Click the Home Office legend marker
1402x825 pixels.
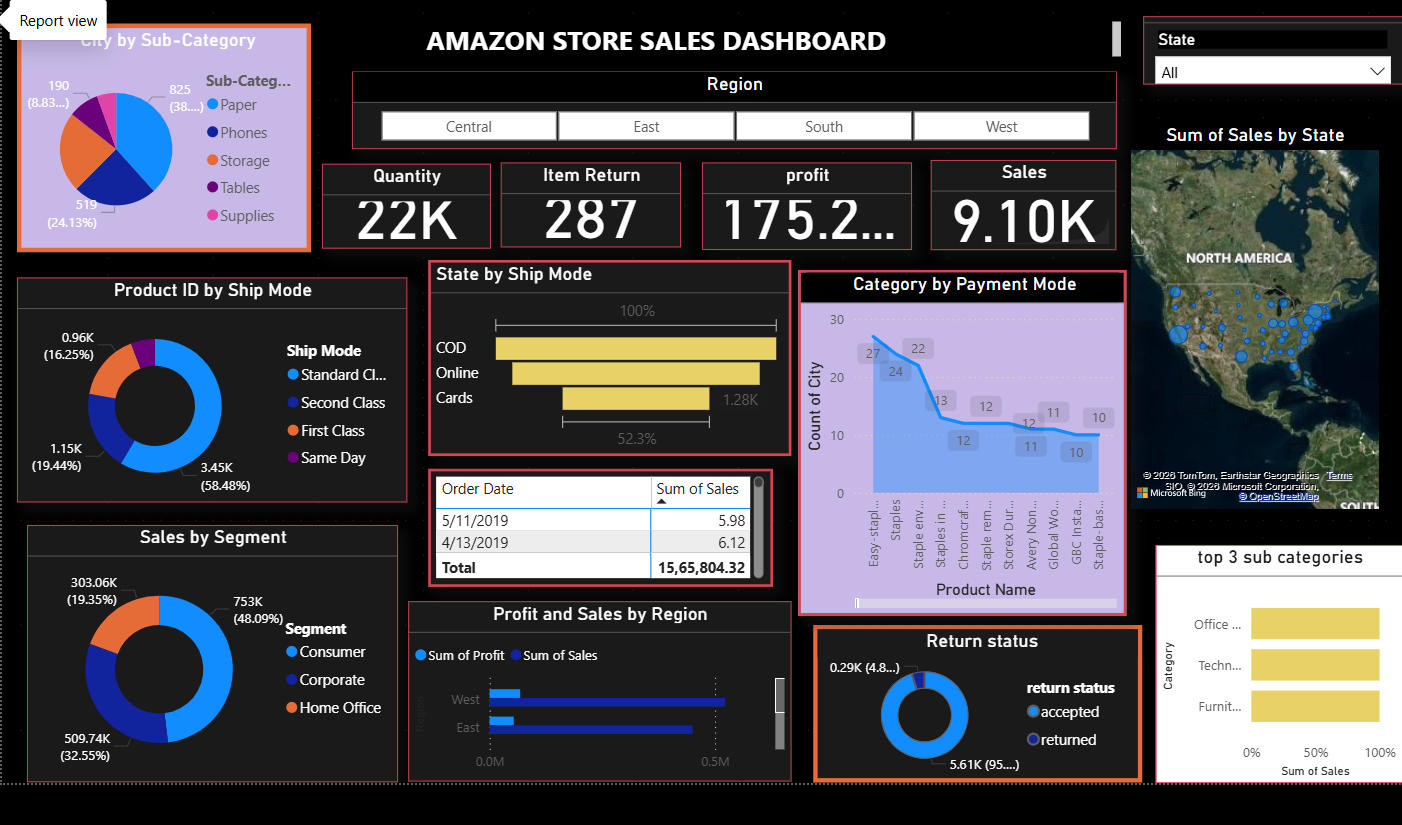(292, 708)
